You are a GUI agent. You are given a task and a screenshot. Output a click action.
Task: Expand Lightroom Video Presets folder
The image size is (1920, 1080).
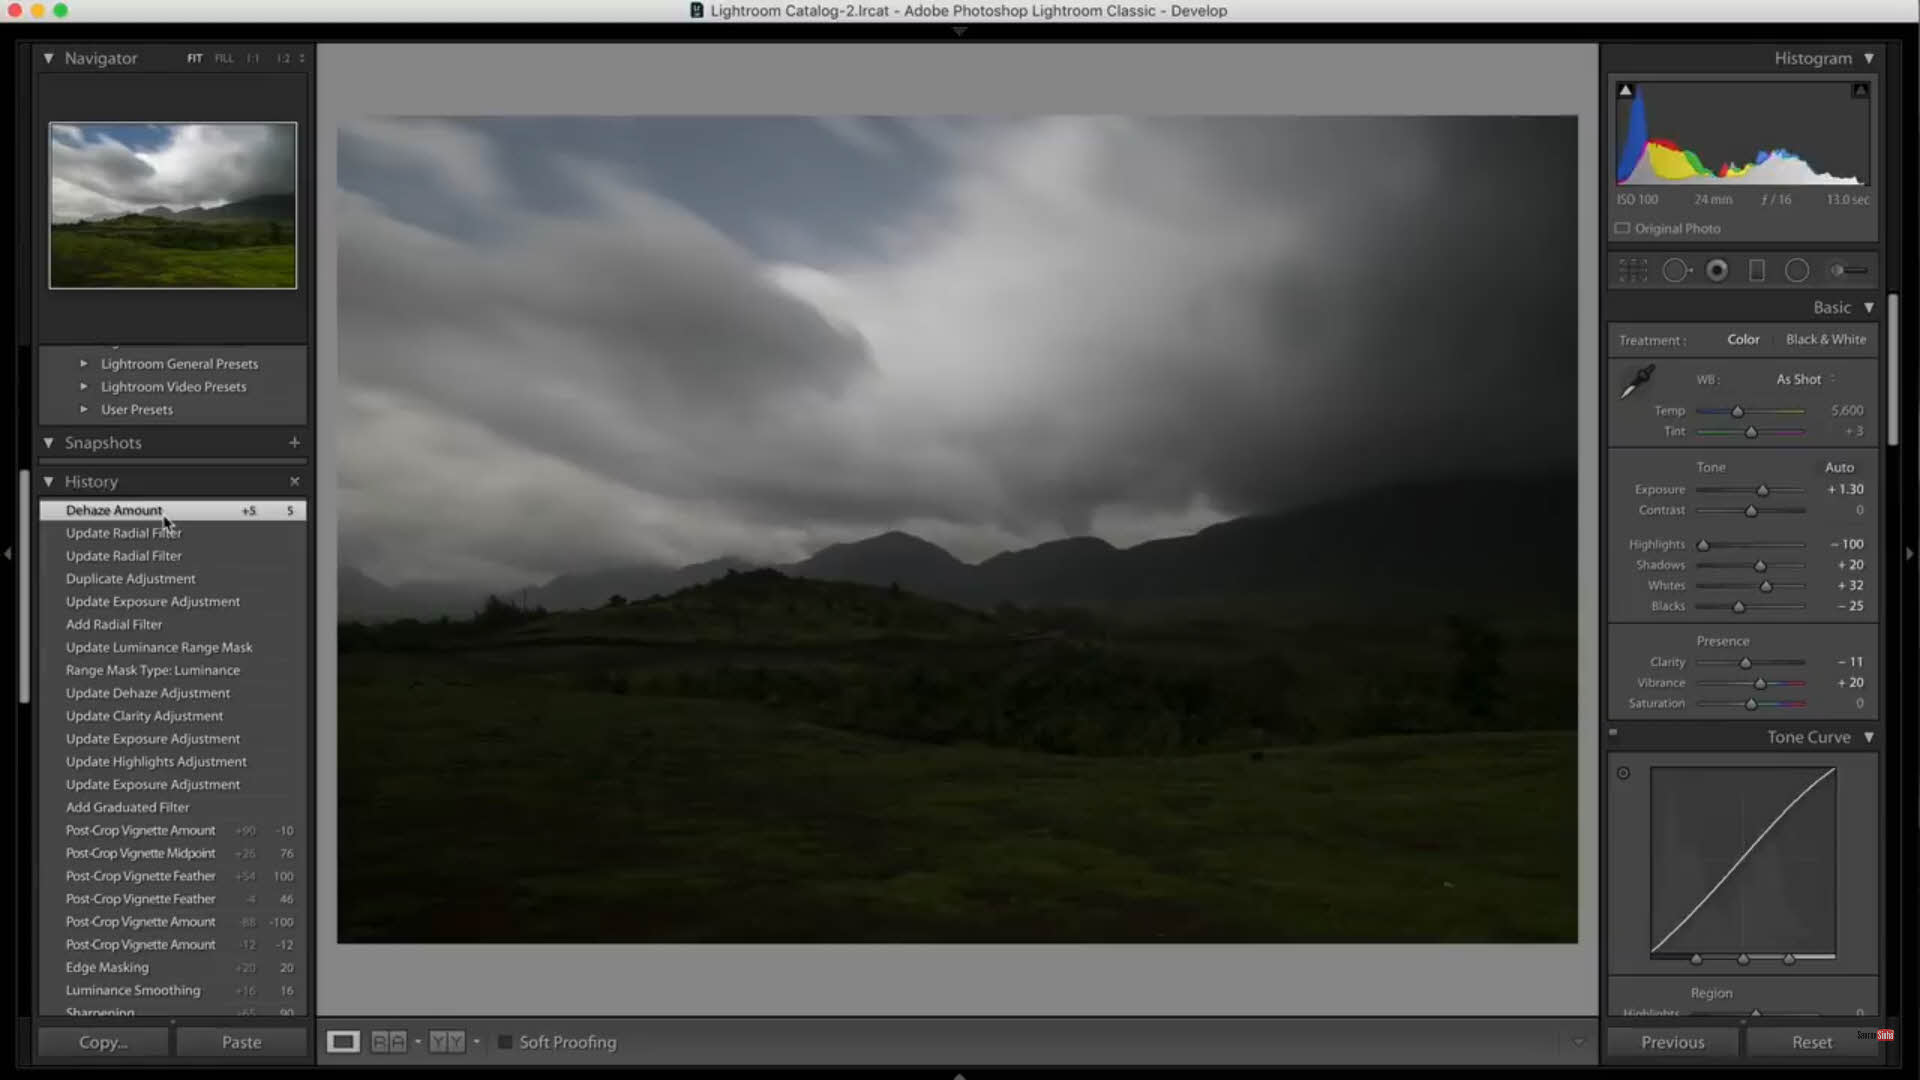click(84, 387)
